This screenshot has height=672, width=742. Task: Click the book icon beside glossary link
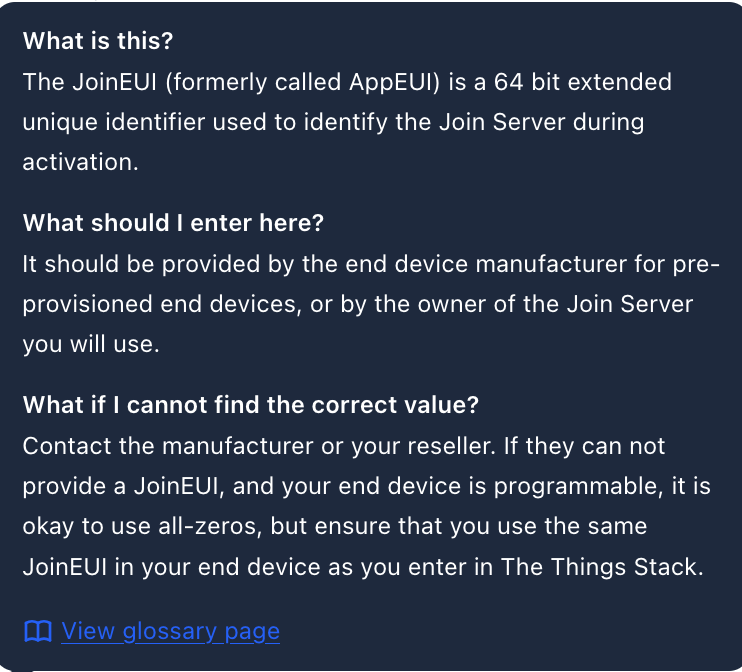(x=38, y=631)
